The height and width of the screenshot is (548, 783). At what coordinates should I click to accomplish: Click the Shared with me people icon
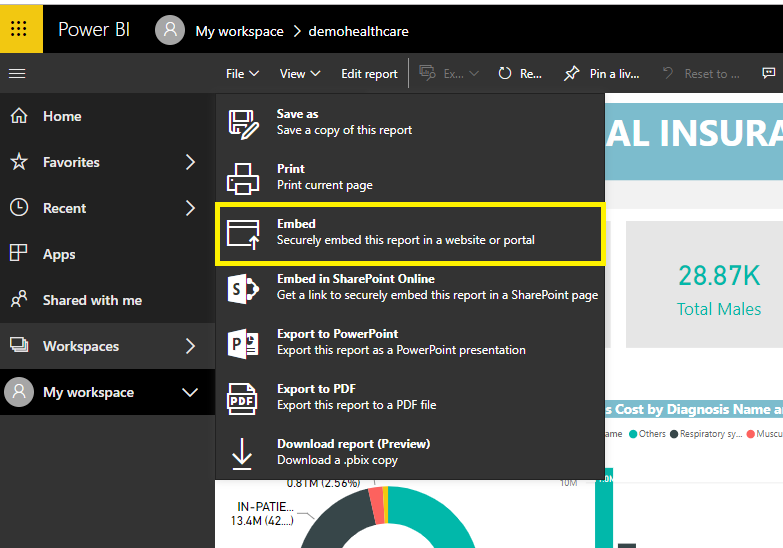19,299
